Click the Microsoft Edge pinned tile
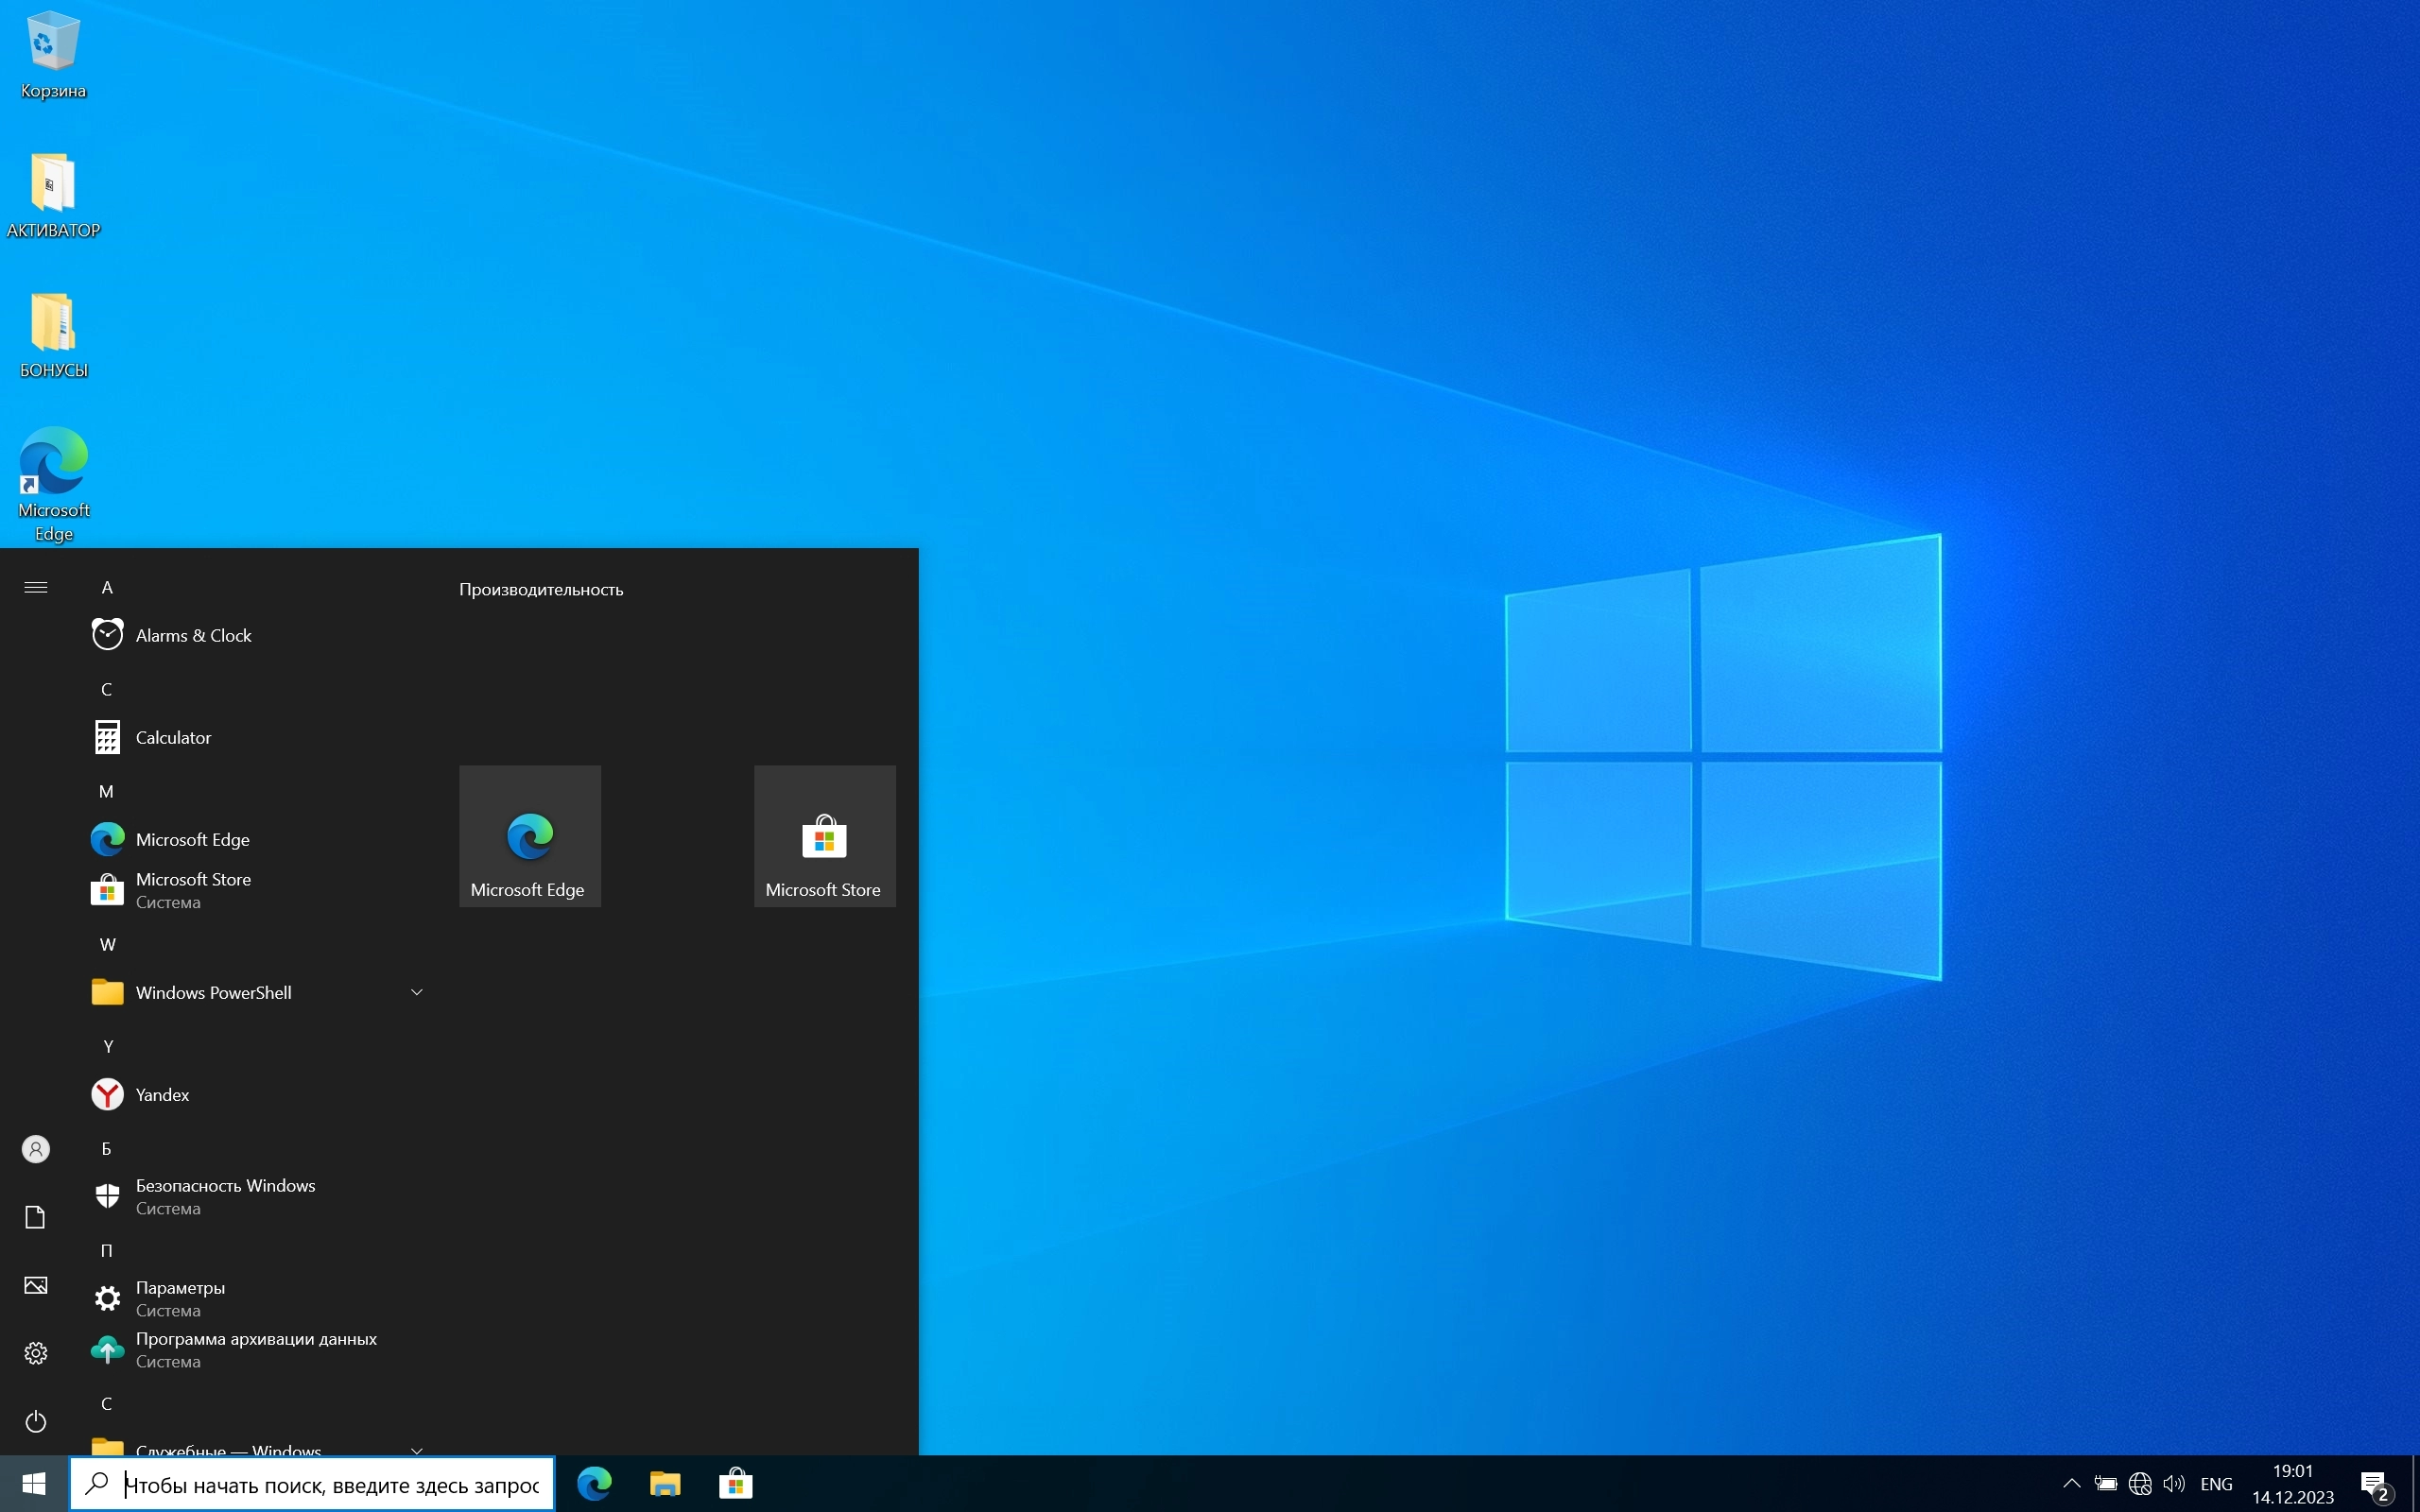This screenshot has height=1512, width=2420. click(x=529, y=837)
